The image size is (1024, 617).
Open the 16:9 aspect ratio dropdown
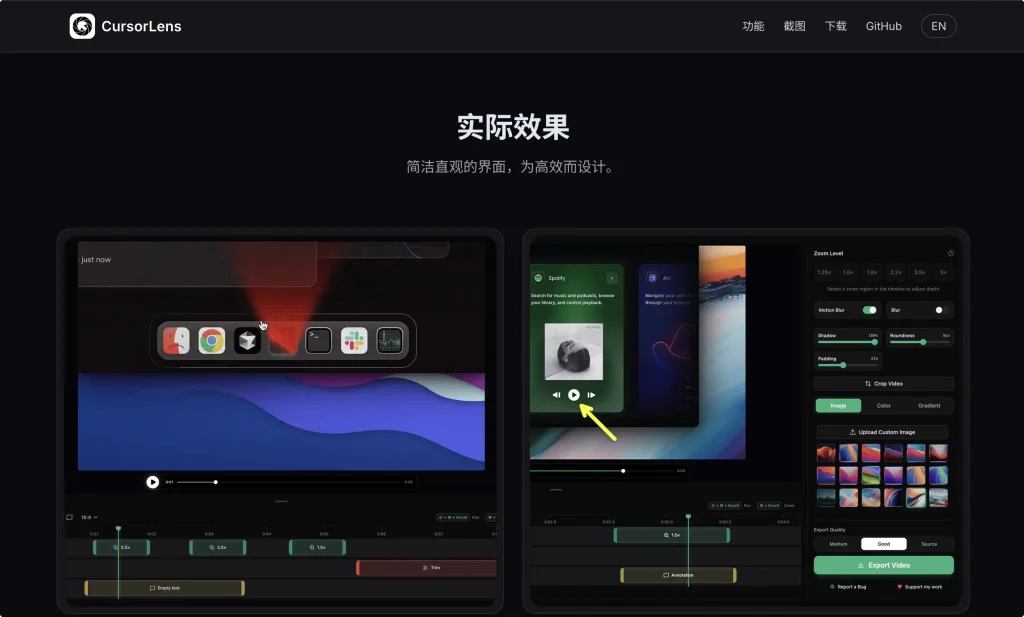tap(89, 517)
